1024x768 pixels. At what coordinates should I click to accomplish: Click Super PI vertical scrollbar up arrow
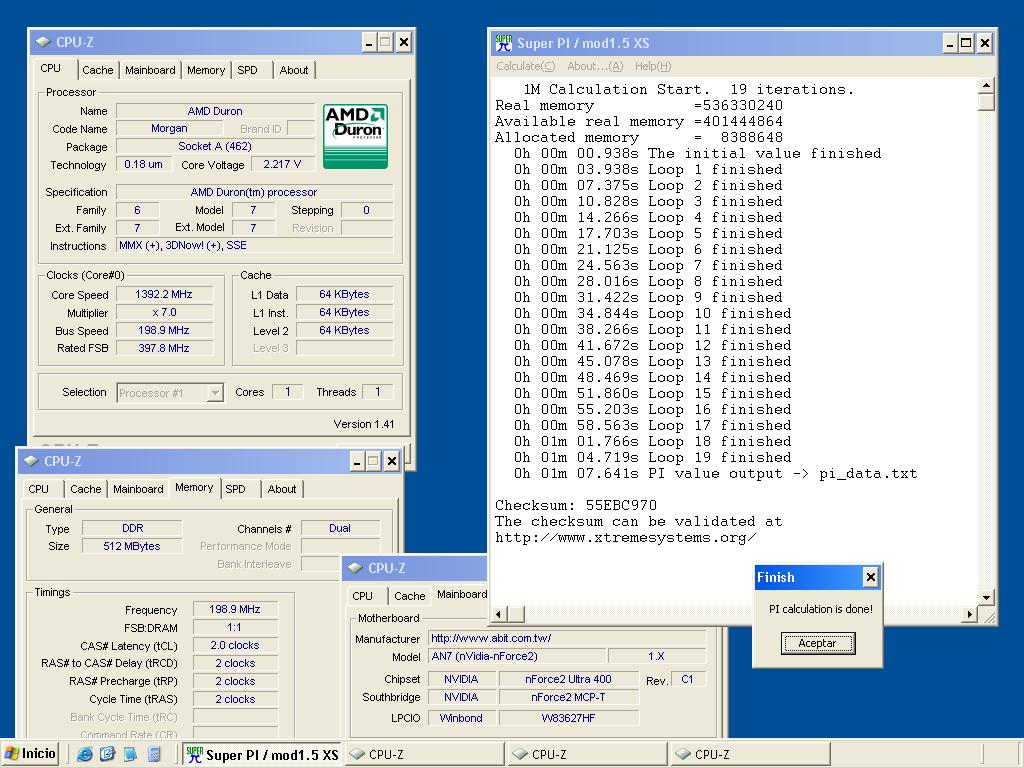point(986,86)
